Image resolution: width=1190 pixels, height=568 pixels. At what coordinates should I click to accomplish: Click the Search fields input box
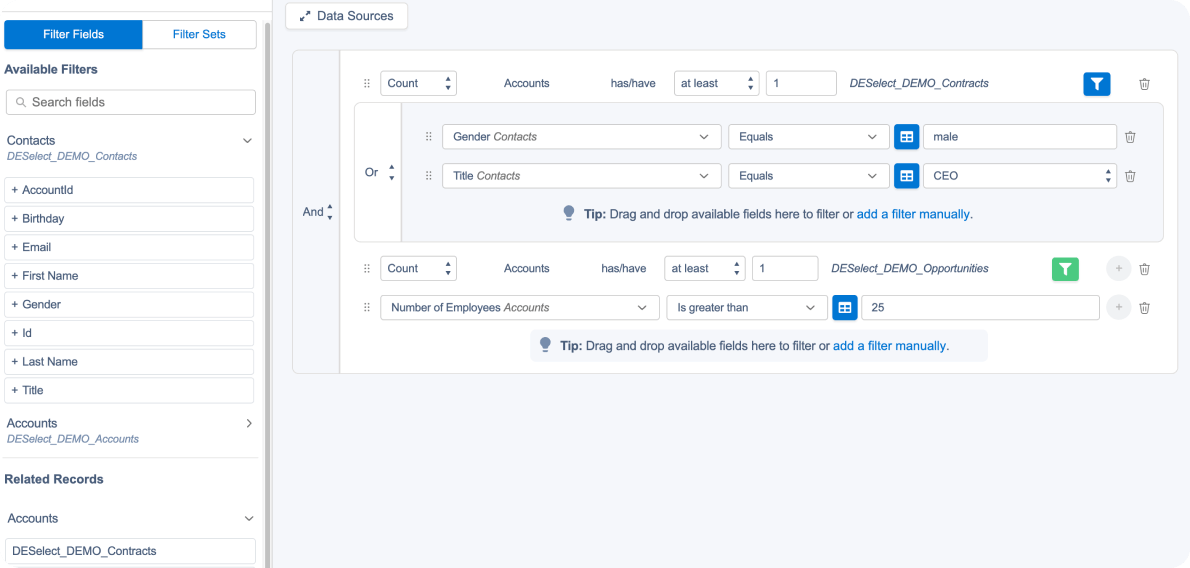[x=131, y=102]
